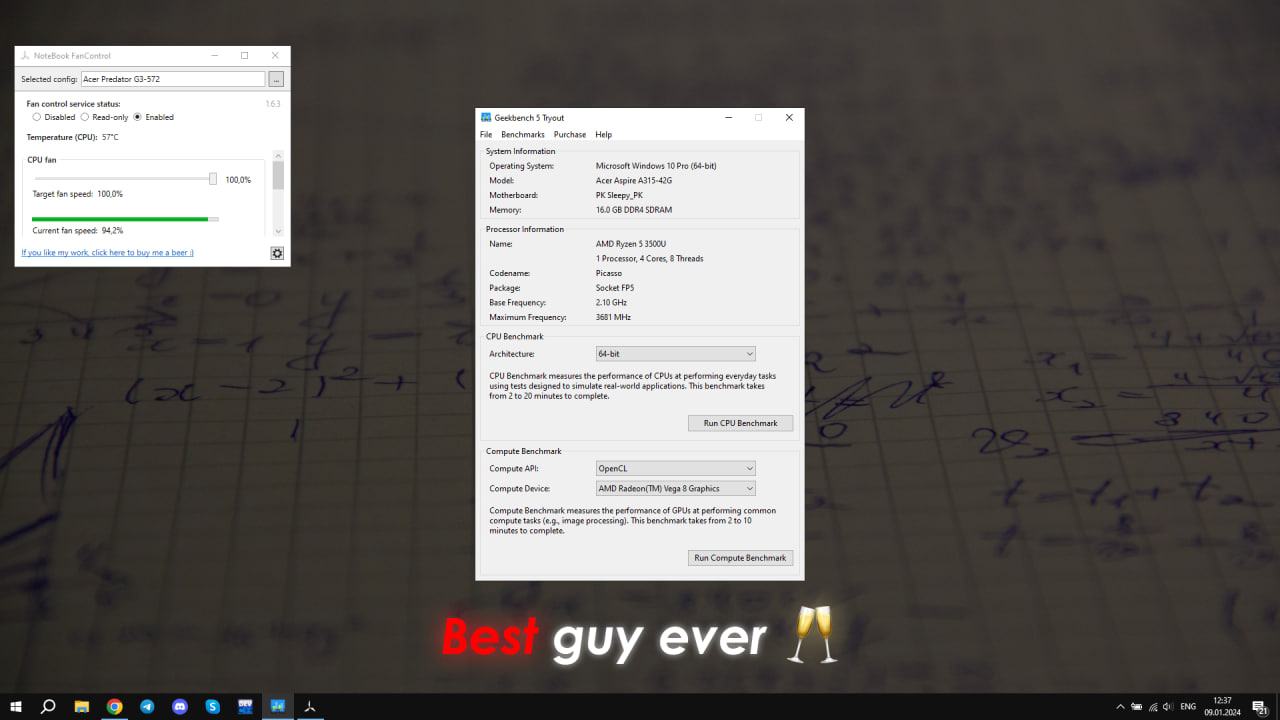
Task: Close the NoteBook FanControl window
Action: (x=275, y=56)
